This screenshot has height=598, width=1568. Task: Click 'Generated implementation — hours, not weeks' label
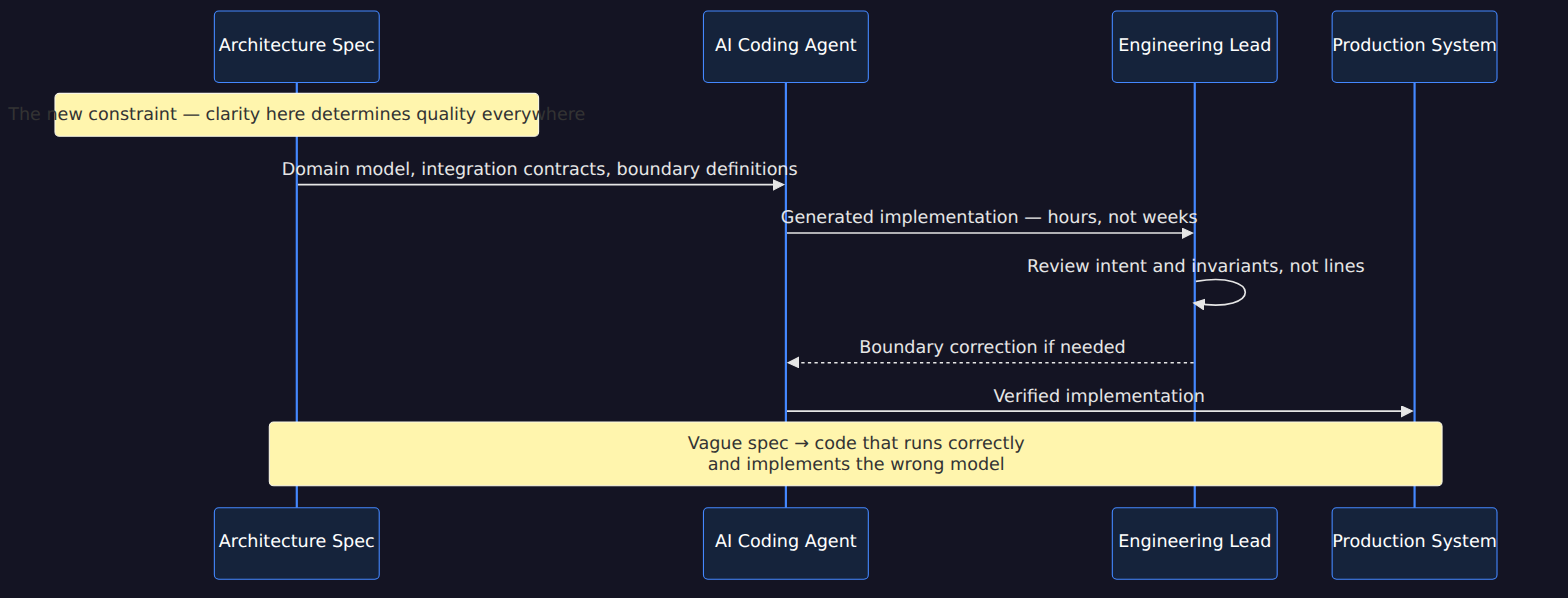989,217
